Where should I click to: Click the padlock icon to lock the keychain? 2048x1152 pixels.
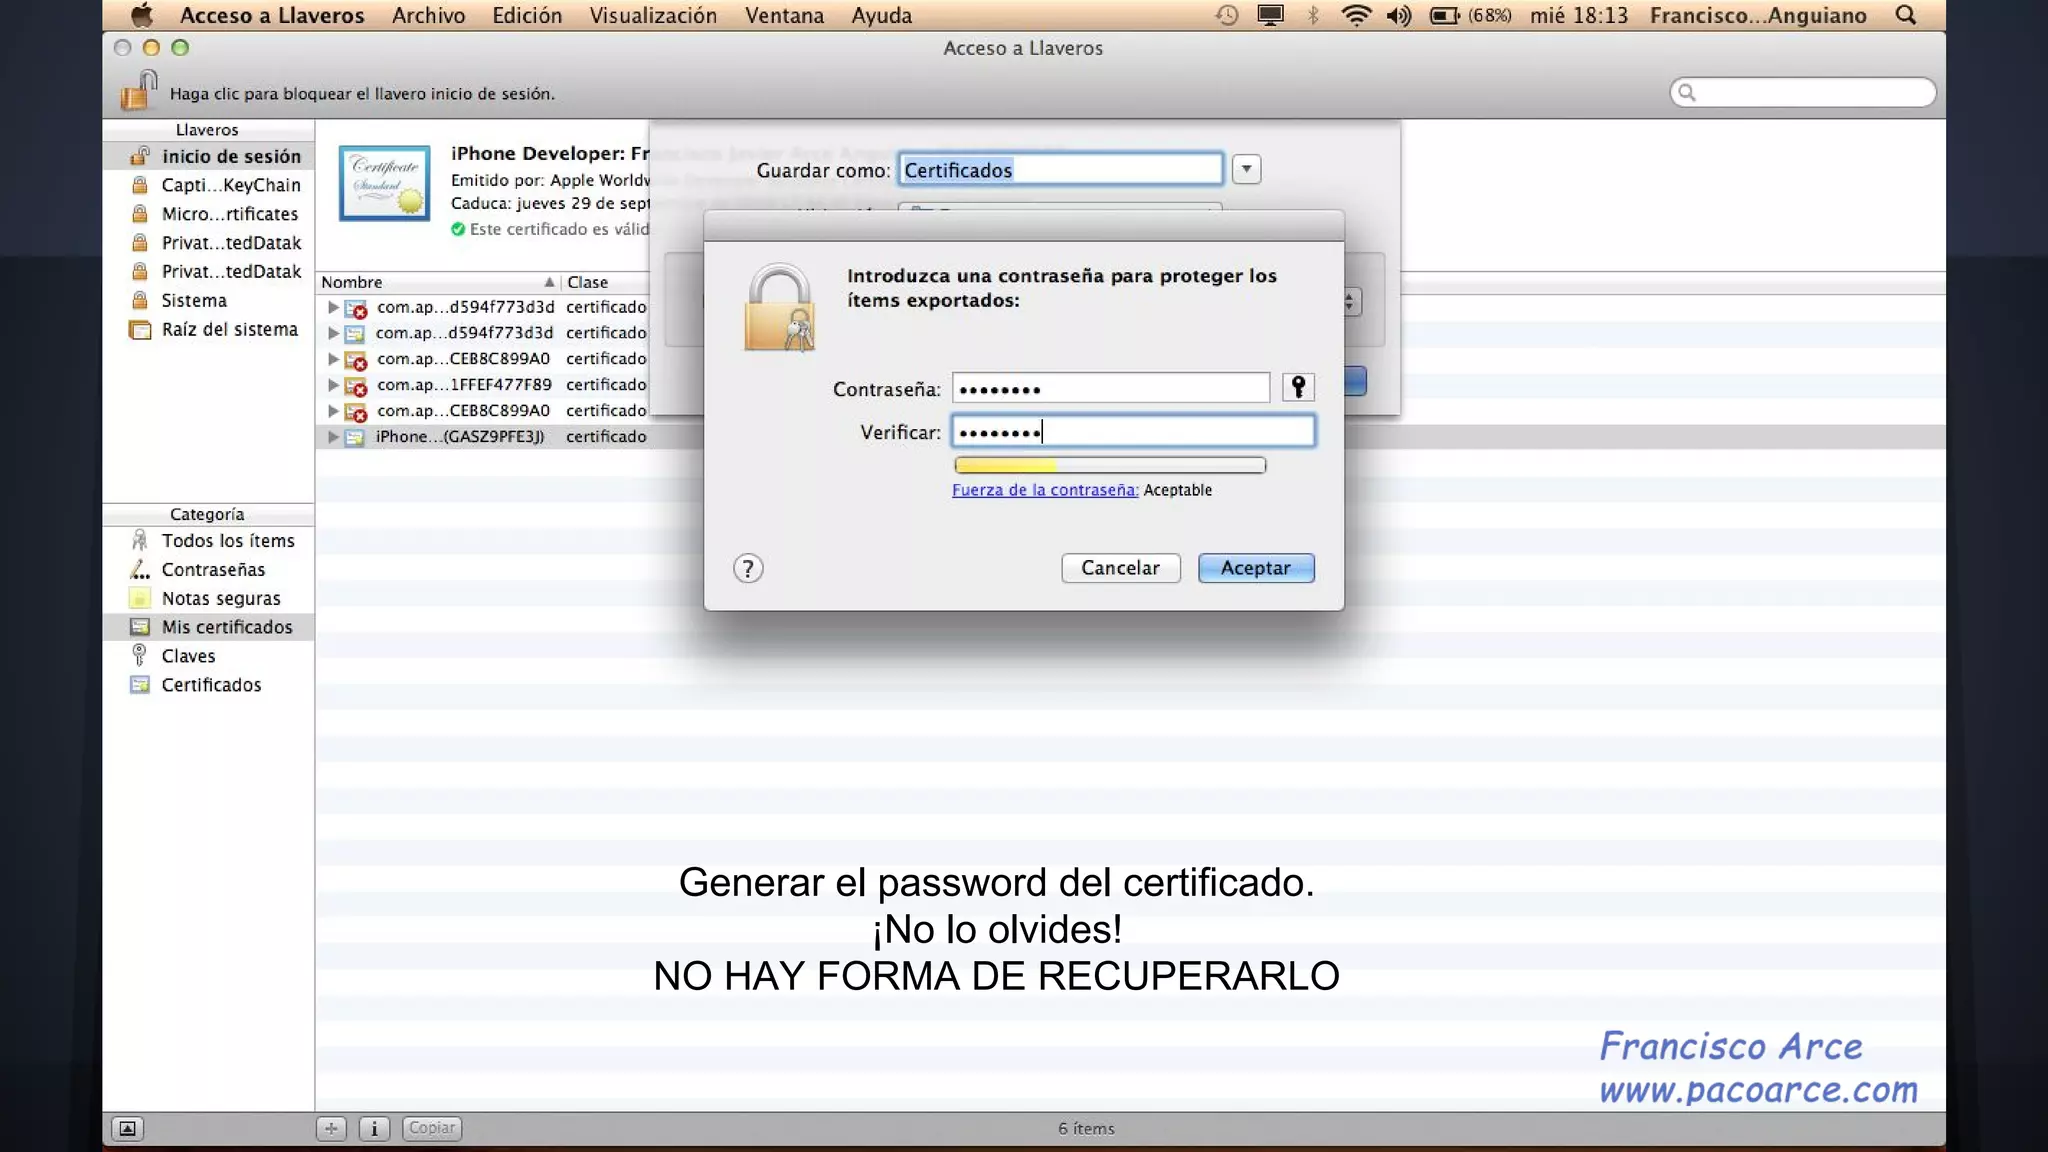click(x=139, y=90)
